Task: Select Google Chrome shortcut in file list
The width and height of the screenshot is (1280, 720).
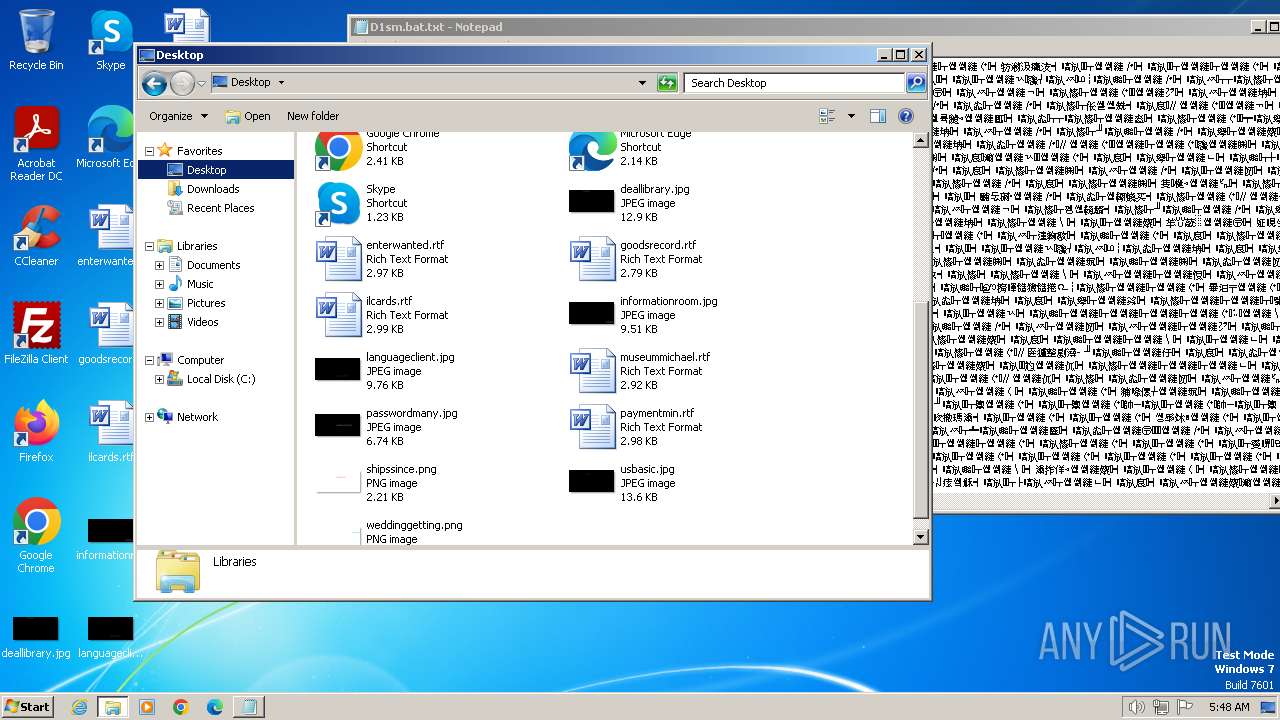Action: 380,150
